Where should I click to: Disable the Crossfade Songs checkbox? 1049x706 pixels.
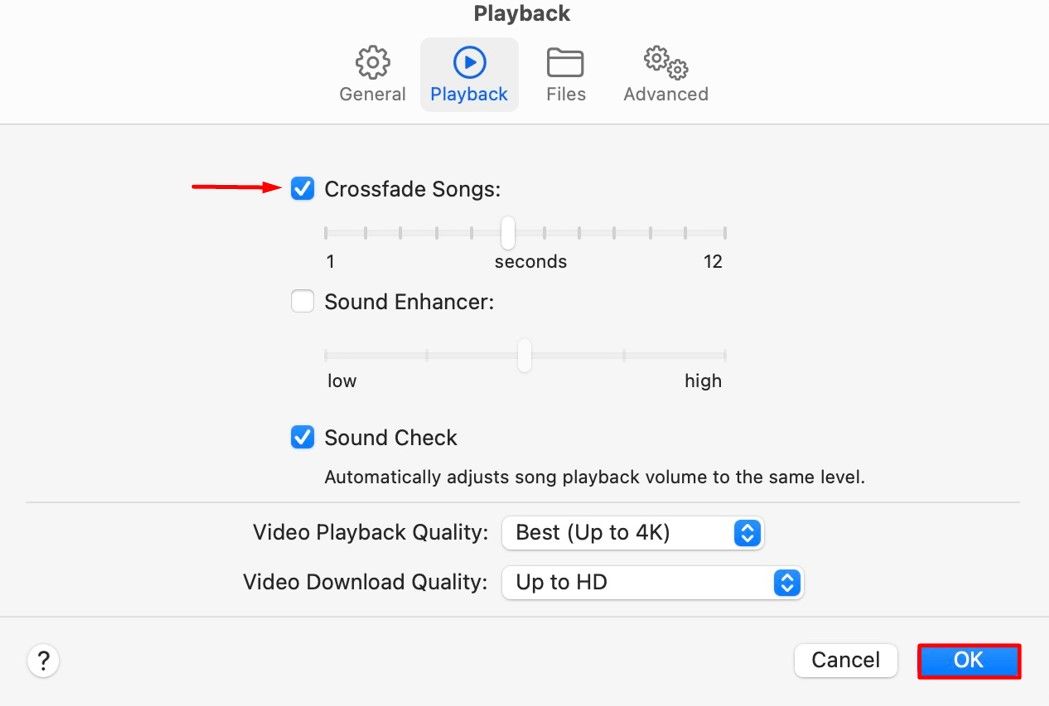302,188
